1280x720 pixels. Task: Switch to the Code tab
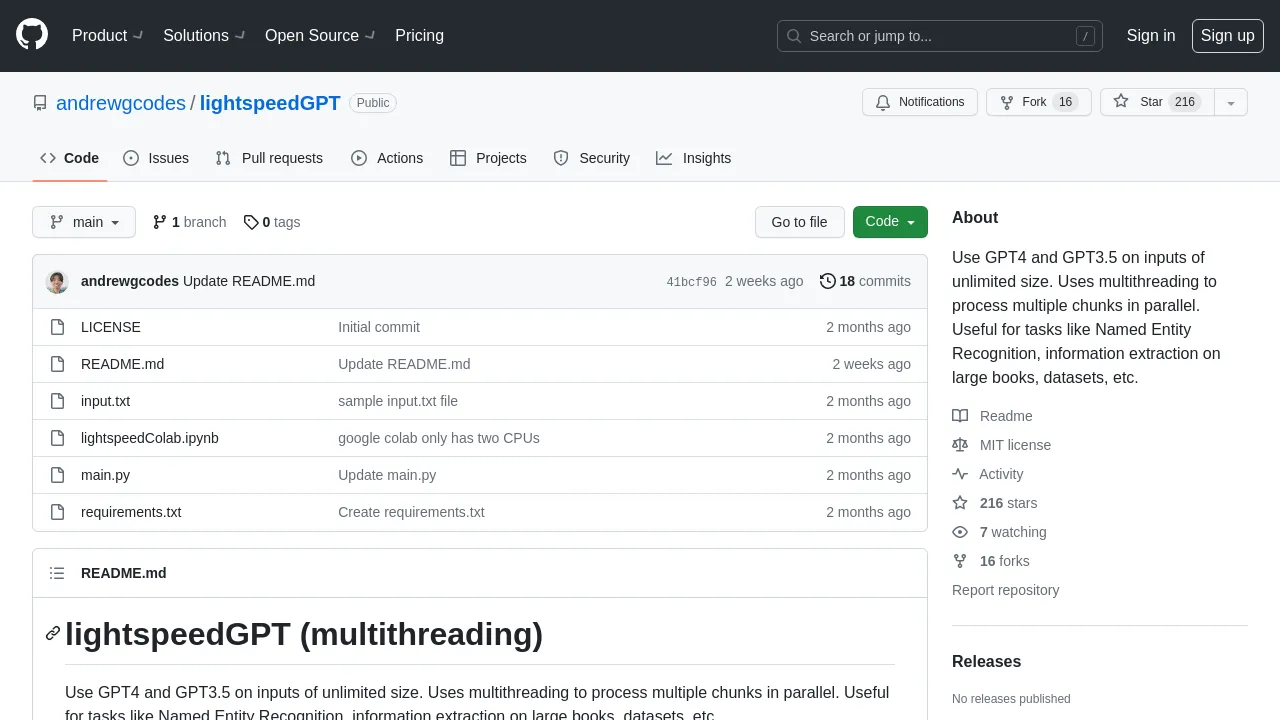[70, 158]
